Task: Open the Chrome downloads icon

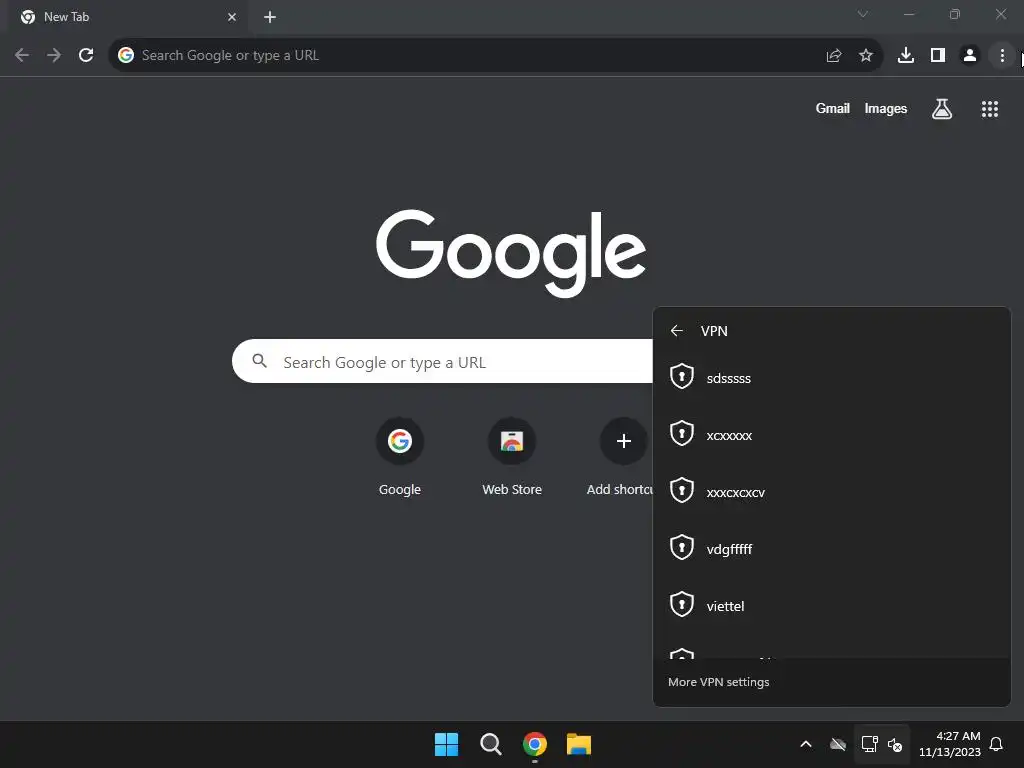Action: coord(906,56)
